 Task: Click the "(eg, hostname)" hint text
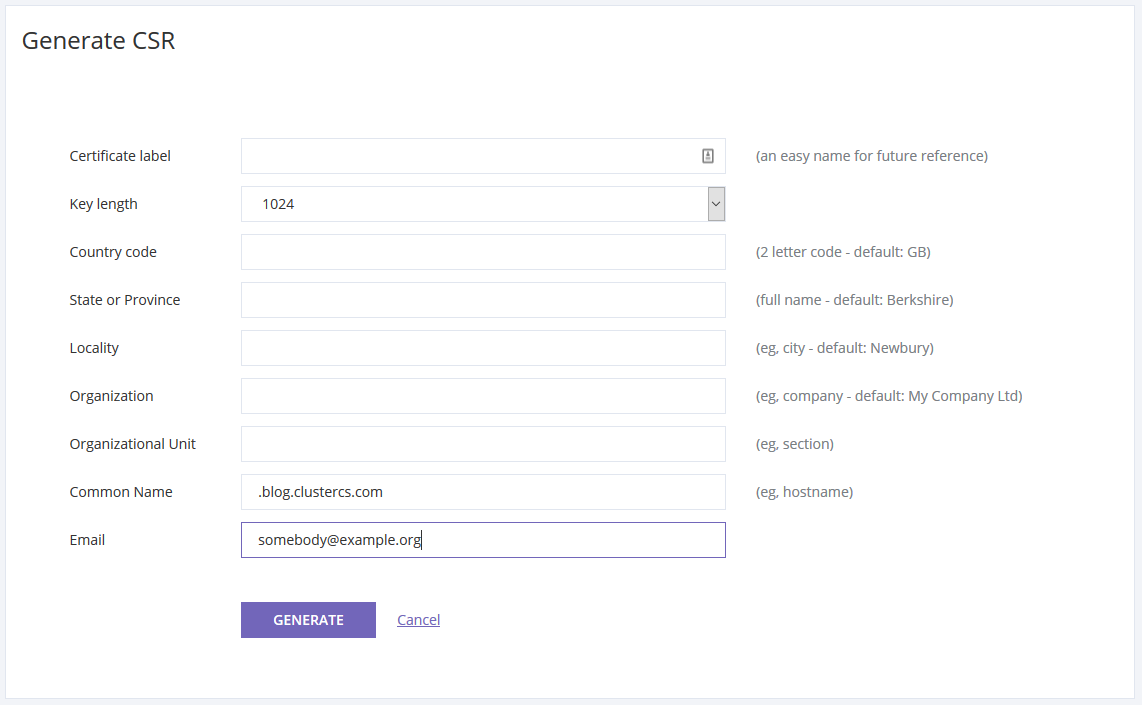pyautogui.click(x=804, y=492)
